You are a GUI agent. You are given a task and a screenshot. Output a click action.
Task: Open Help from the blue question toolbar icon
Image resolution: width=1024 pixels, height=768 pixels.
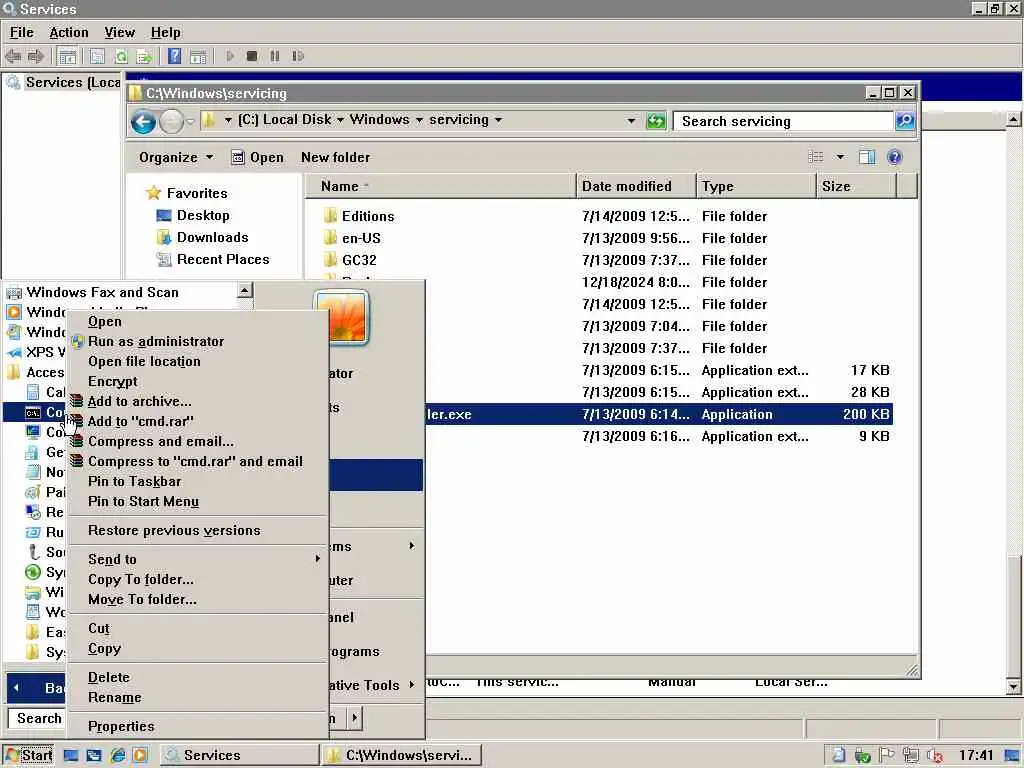174,56
